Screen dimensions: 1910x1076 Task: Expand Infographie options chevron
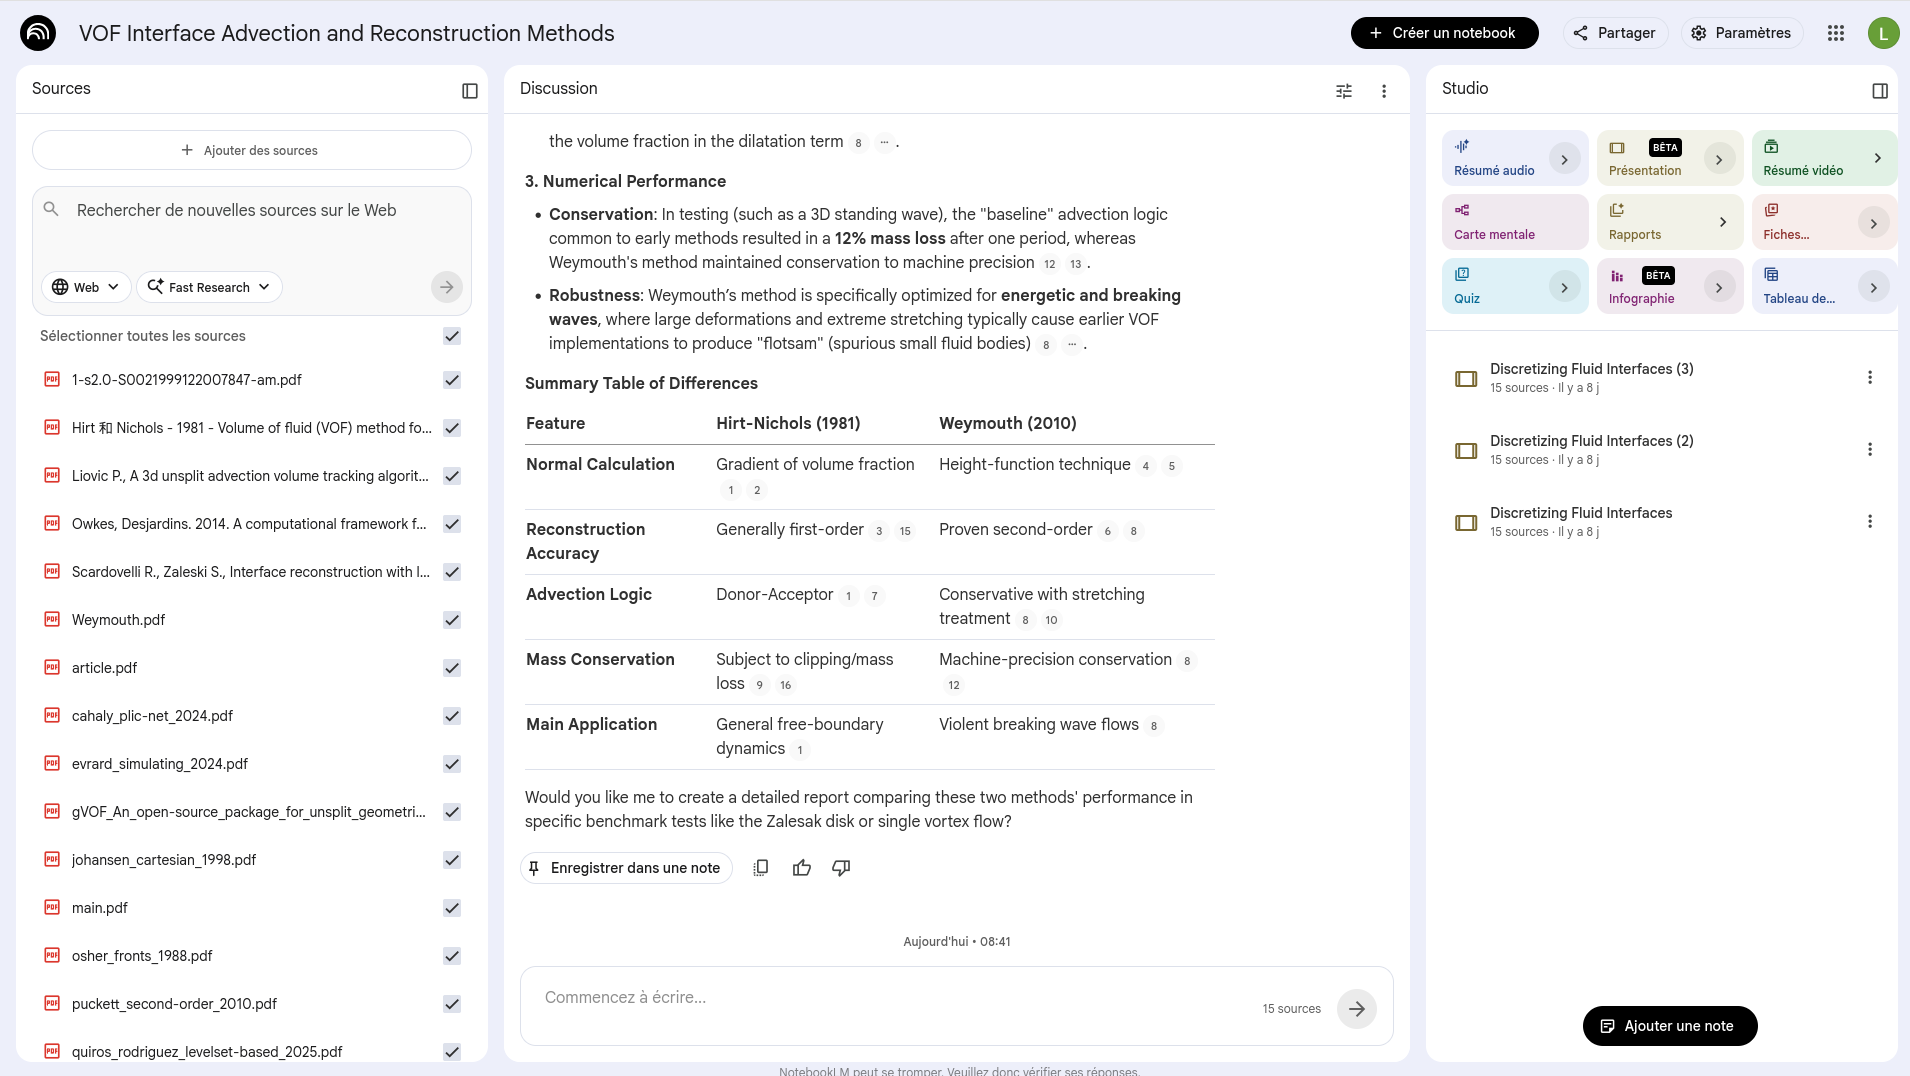1719,287
